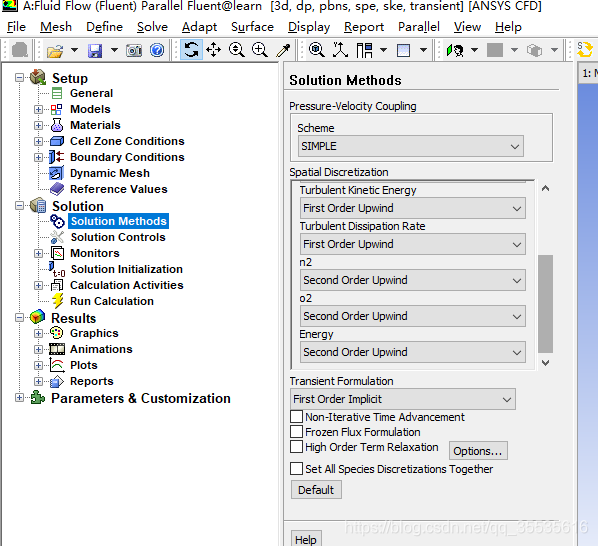Click the gray stop square toolbar icon

495,50
